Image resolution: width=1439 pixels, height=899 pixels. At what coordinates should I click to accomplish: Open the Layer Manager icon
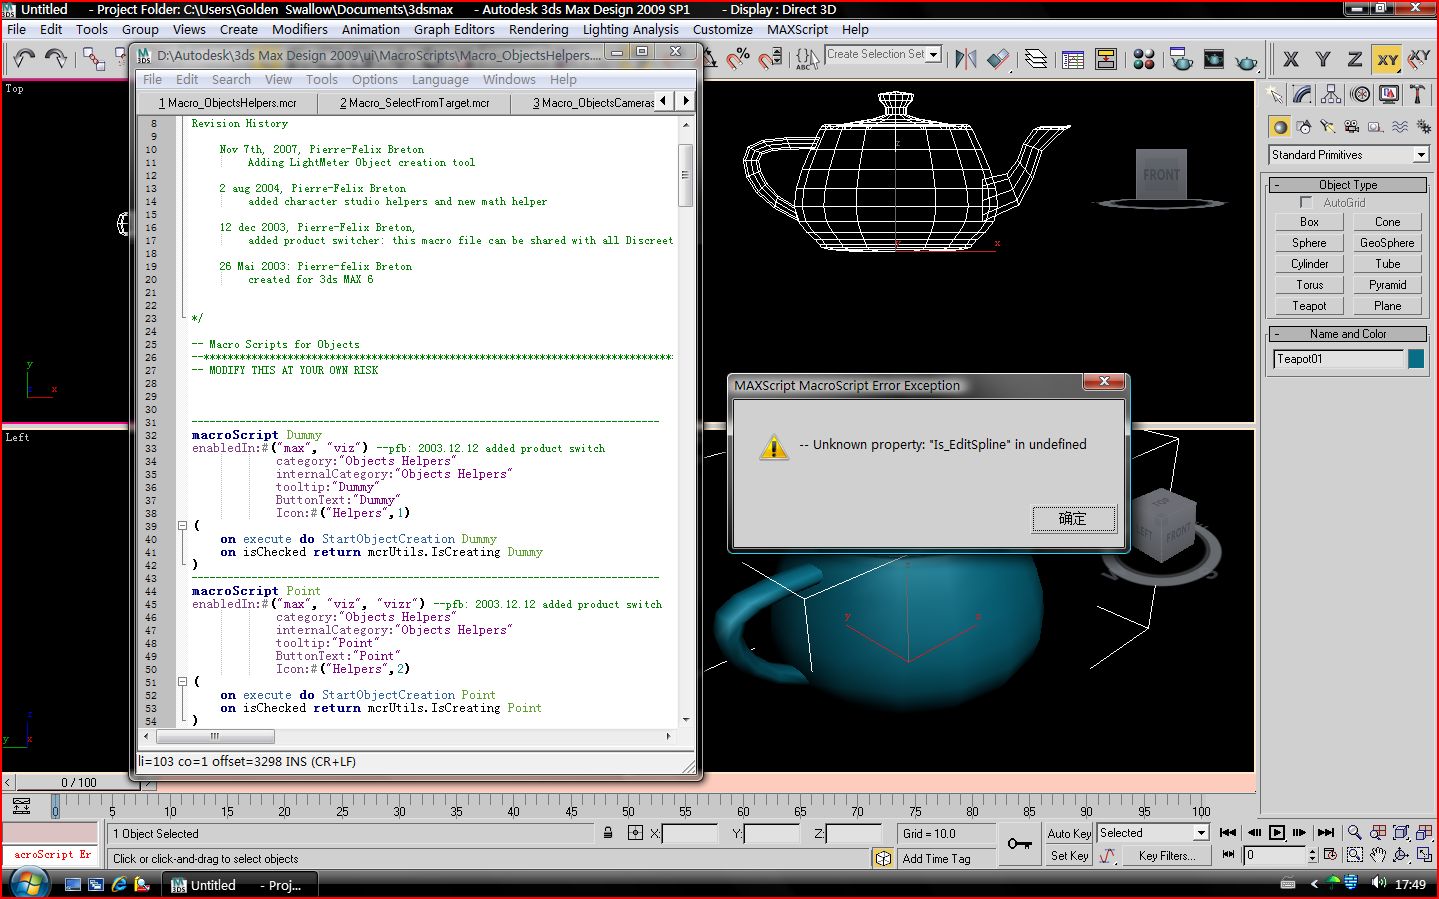[1036, 59]
